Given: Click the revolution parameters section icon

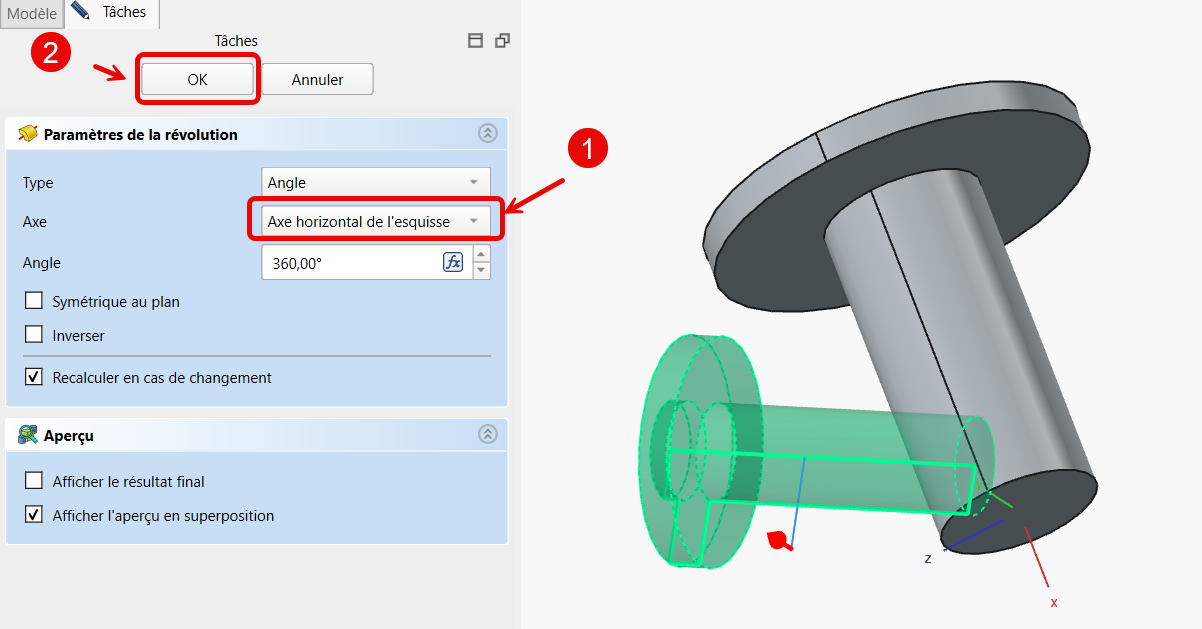Looking at the screenshot, I should click(x=28, y=134).
